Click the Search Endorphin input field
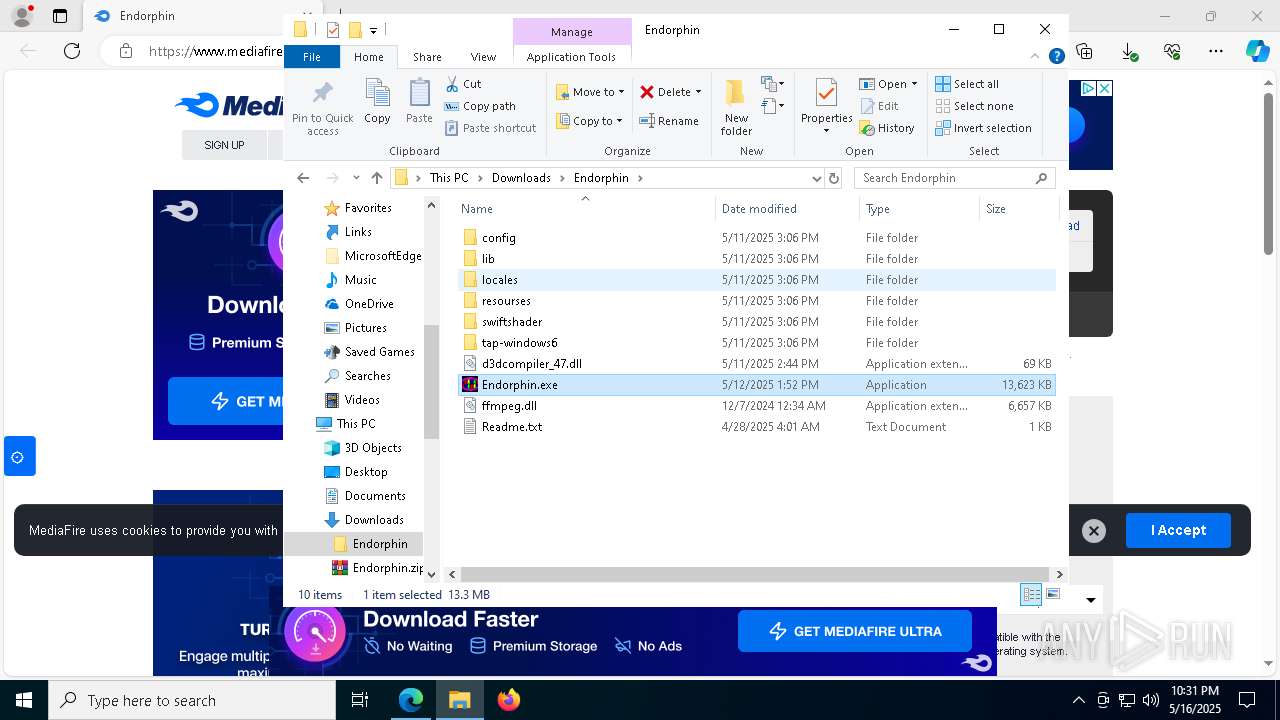This screenshot has width=1280, height=720. tap(955, 178)
